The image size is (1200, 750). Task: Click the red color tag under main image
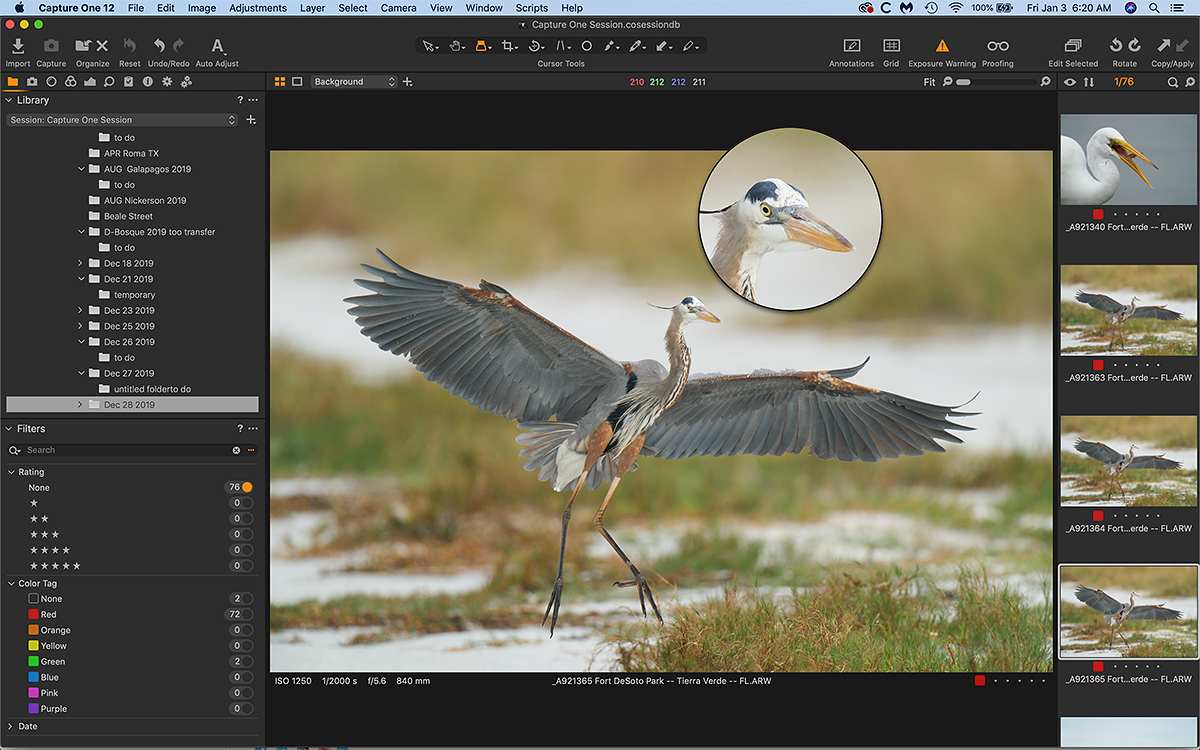pyautogui.click(x=980, y=681)
